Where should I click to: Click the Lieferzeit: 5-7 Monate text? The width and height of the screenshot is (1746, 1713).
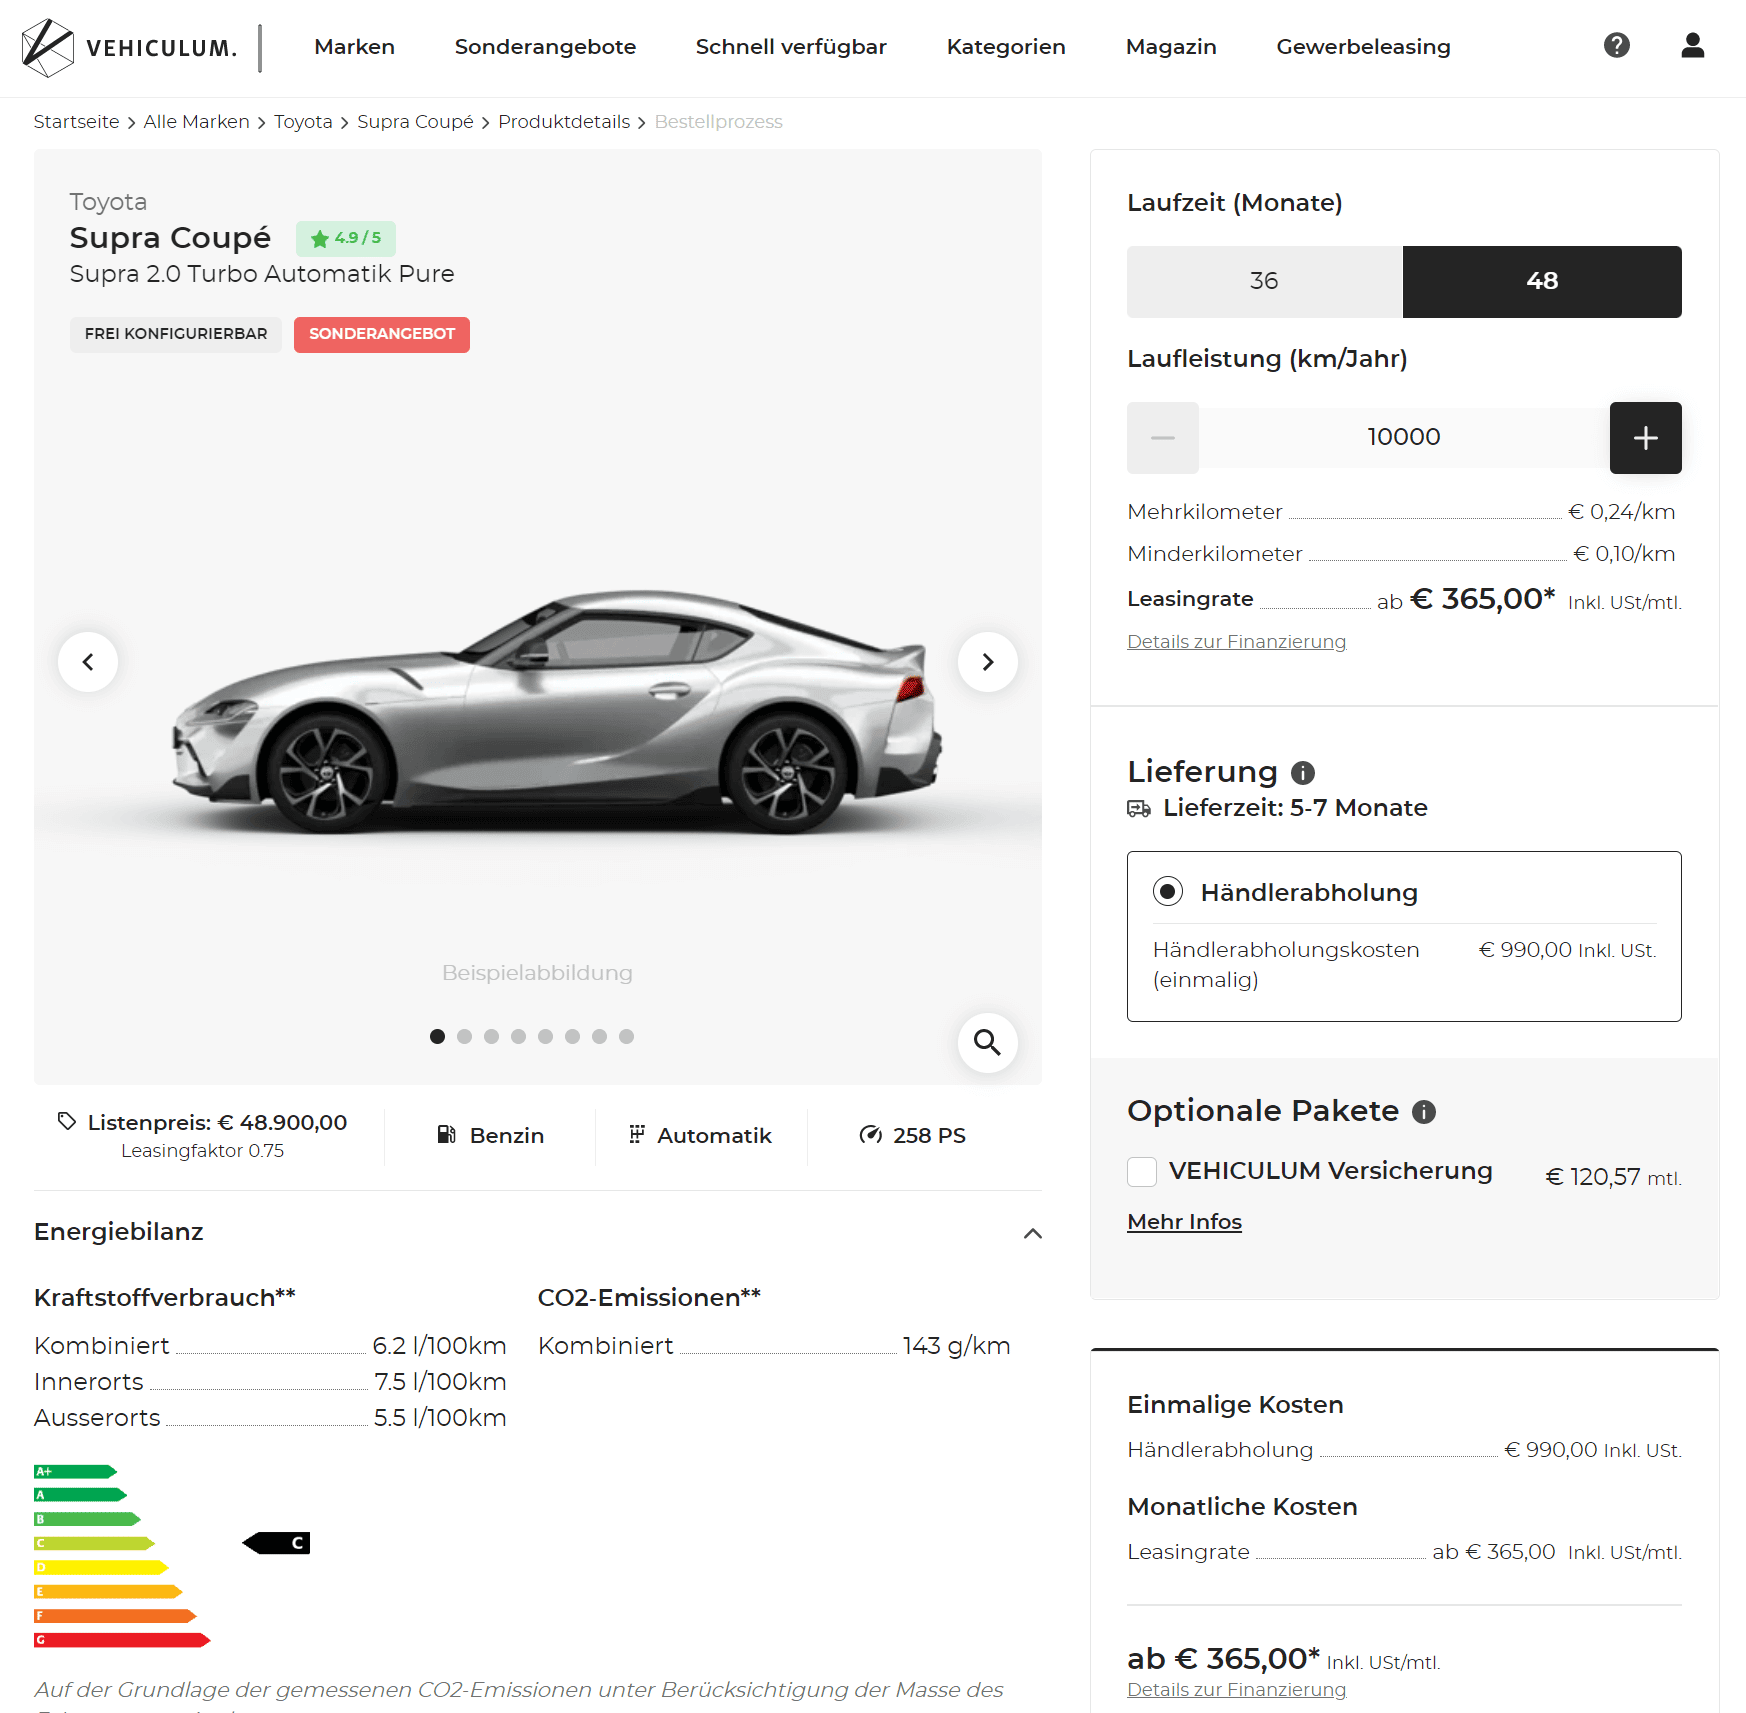1295,808
